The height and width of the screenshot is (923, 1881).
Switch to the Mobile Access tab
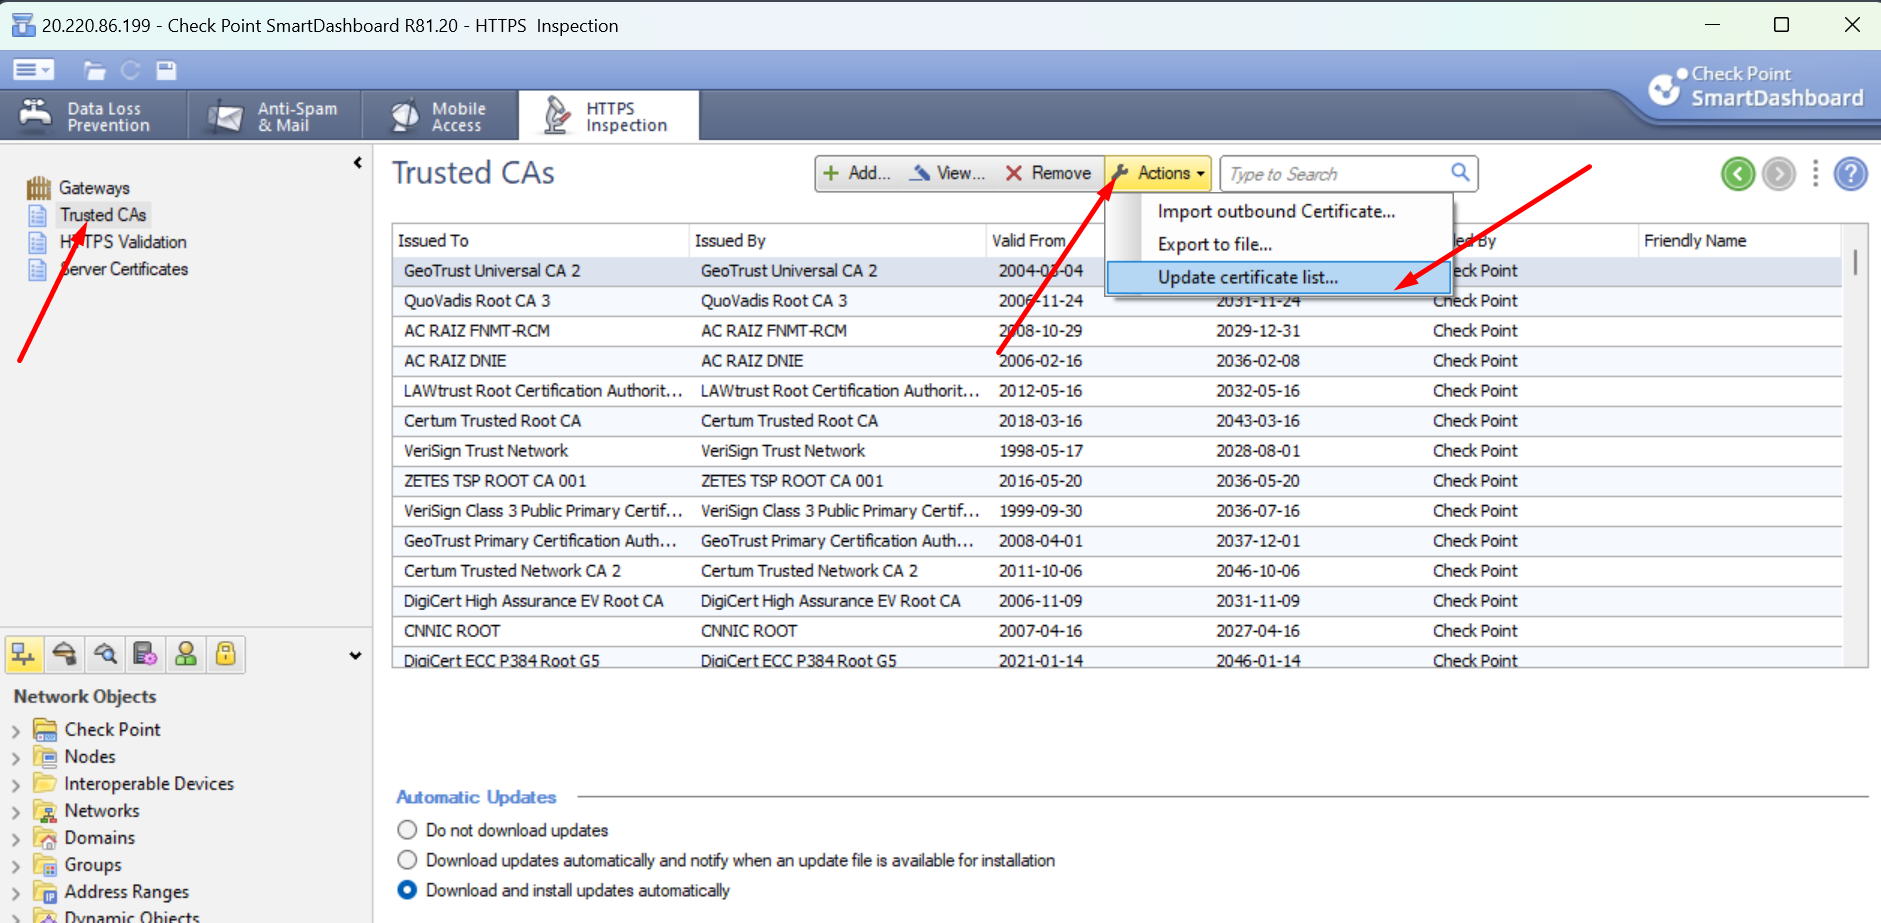pyautogui.click(x=440, y=114)
